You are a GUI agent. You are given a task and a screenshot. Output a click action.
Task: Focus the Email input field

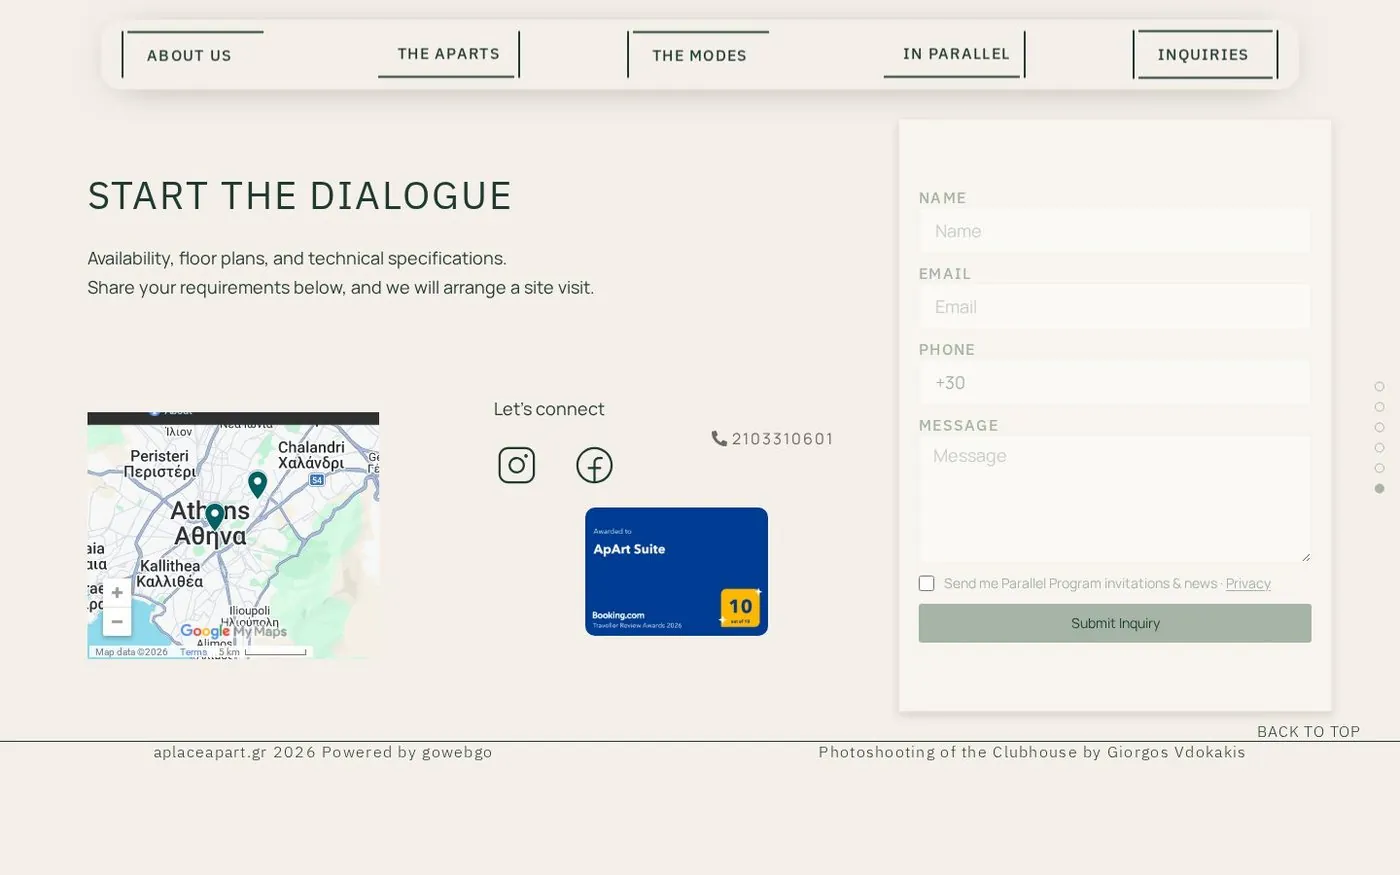click(1115, 307)
